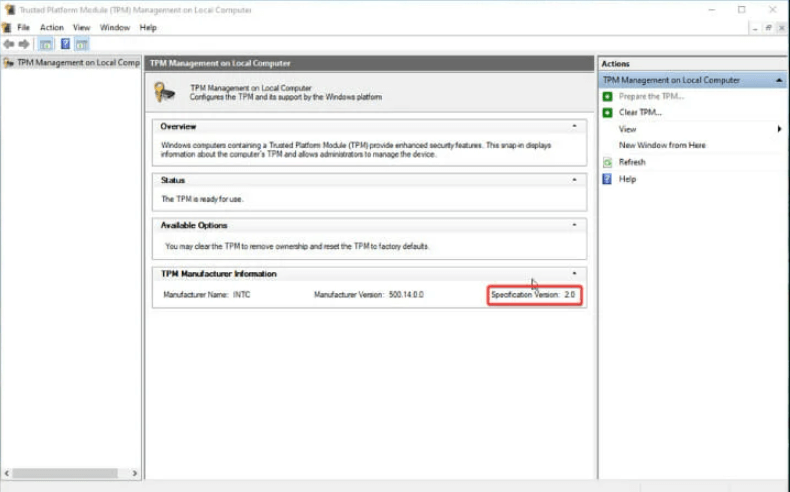Click the text The TPM is ready for use
Image resolution: width=790 pixels, height=492 pixels.
pyautogui.click(x=202, y=199)
